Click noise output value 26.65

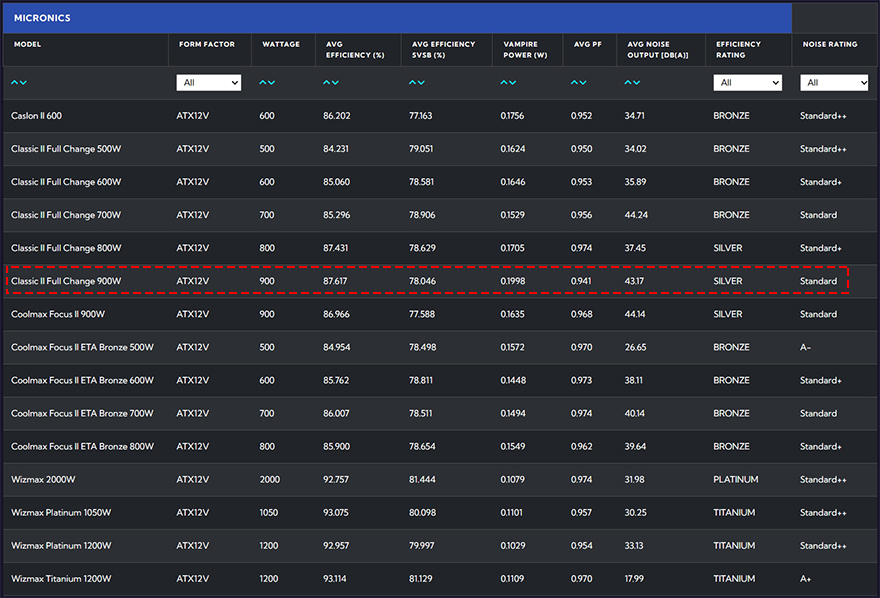coord(635,347)
